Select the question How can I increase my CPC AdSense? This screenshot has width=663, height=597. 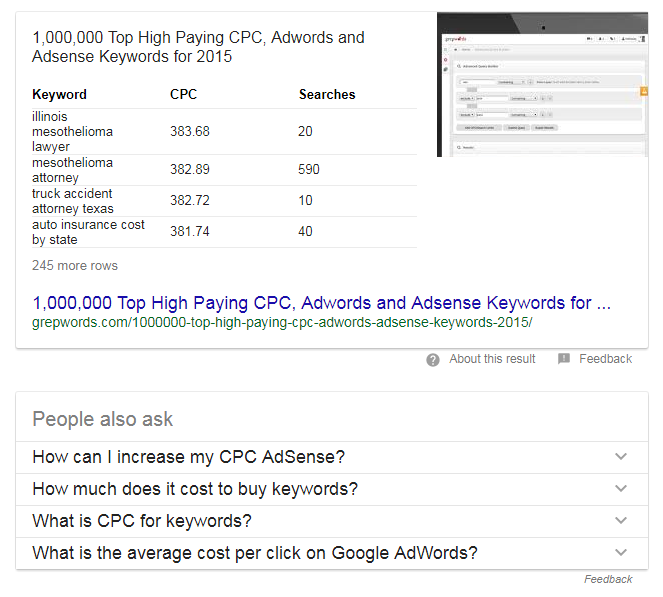click(188, 457)
